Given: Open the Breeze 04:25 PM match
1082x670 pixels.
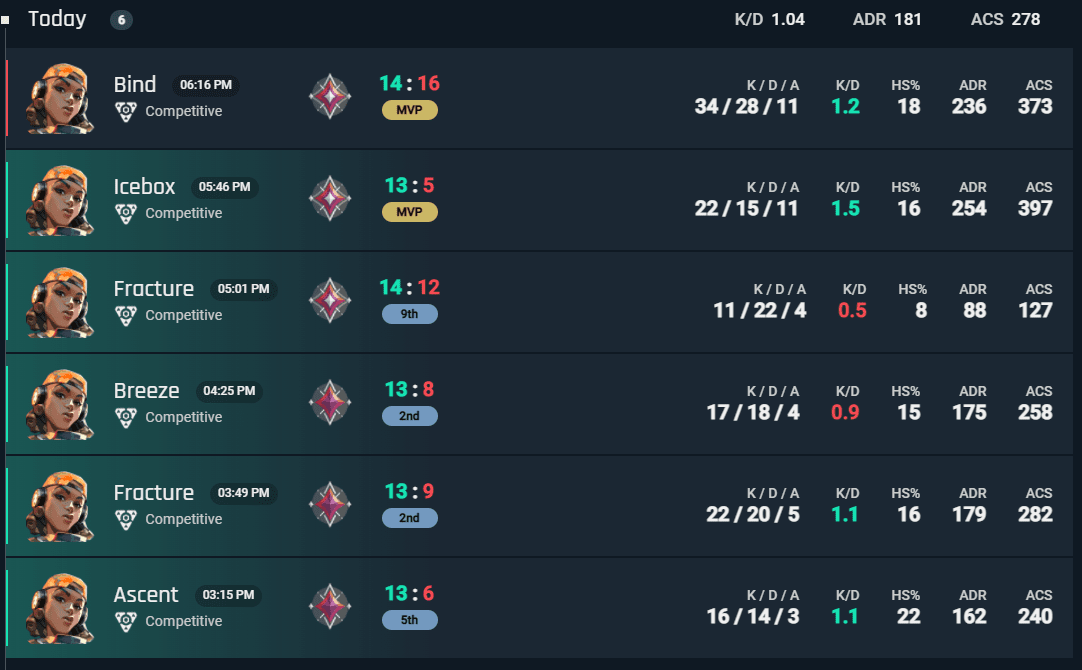Looking at the screenshot, I should [539, 404].
